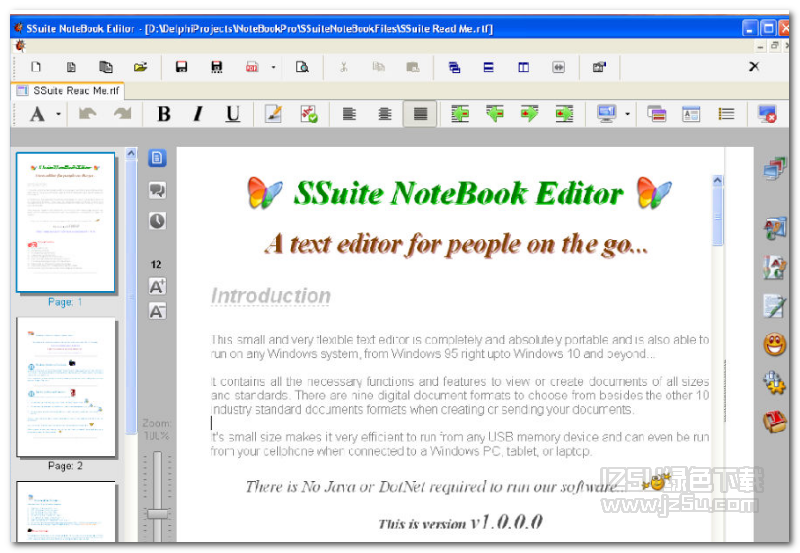Click the Save As floppy icon
The width and height of the screenshot is (800, 553).
216,67
